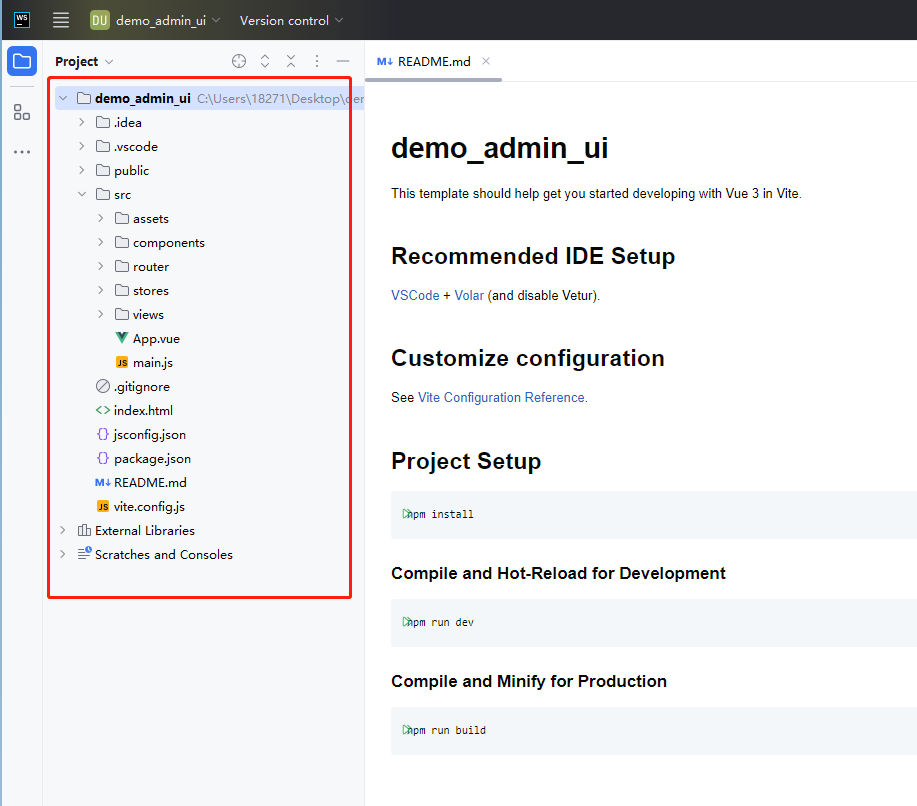This screenshot has height=806, width=917.
Task: Show more tool windows via ellipsis icon
Action: [x=22, y=152]
